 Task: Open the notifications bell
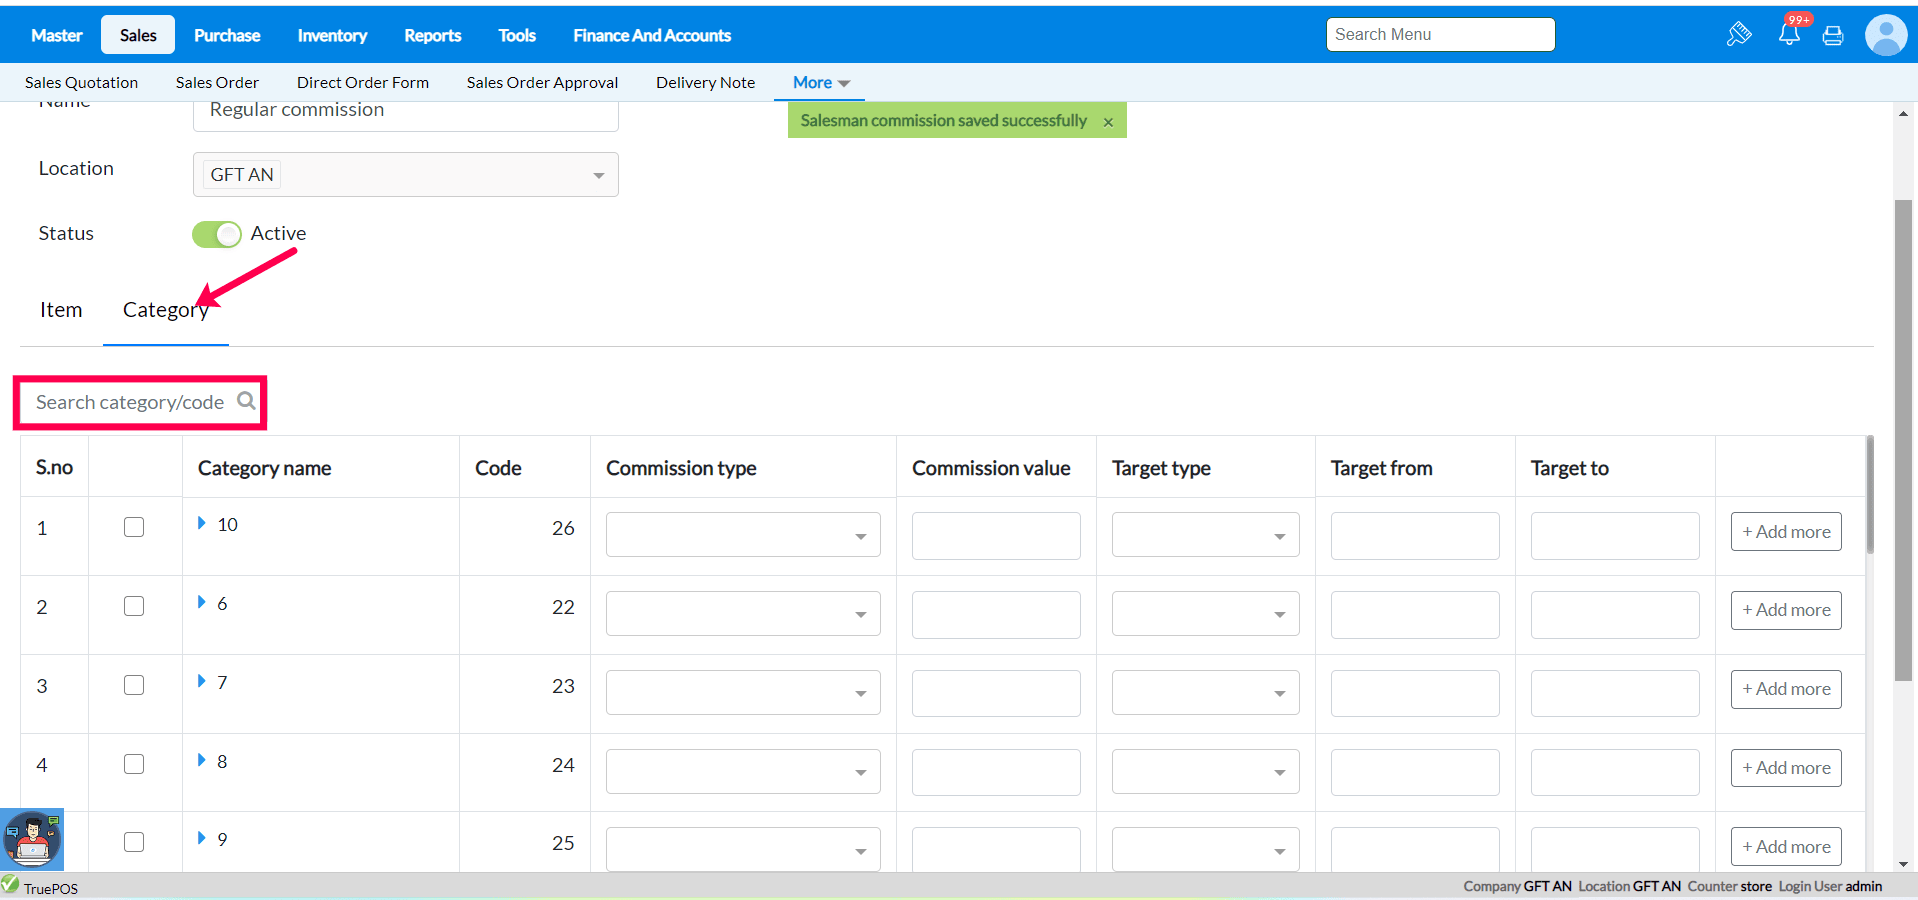click(x=1790, y=35)
